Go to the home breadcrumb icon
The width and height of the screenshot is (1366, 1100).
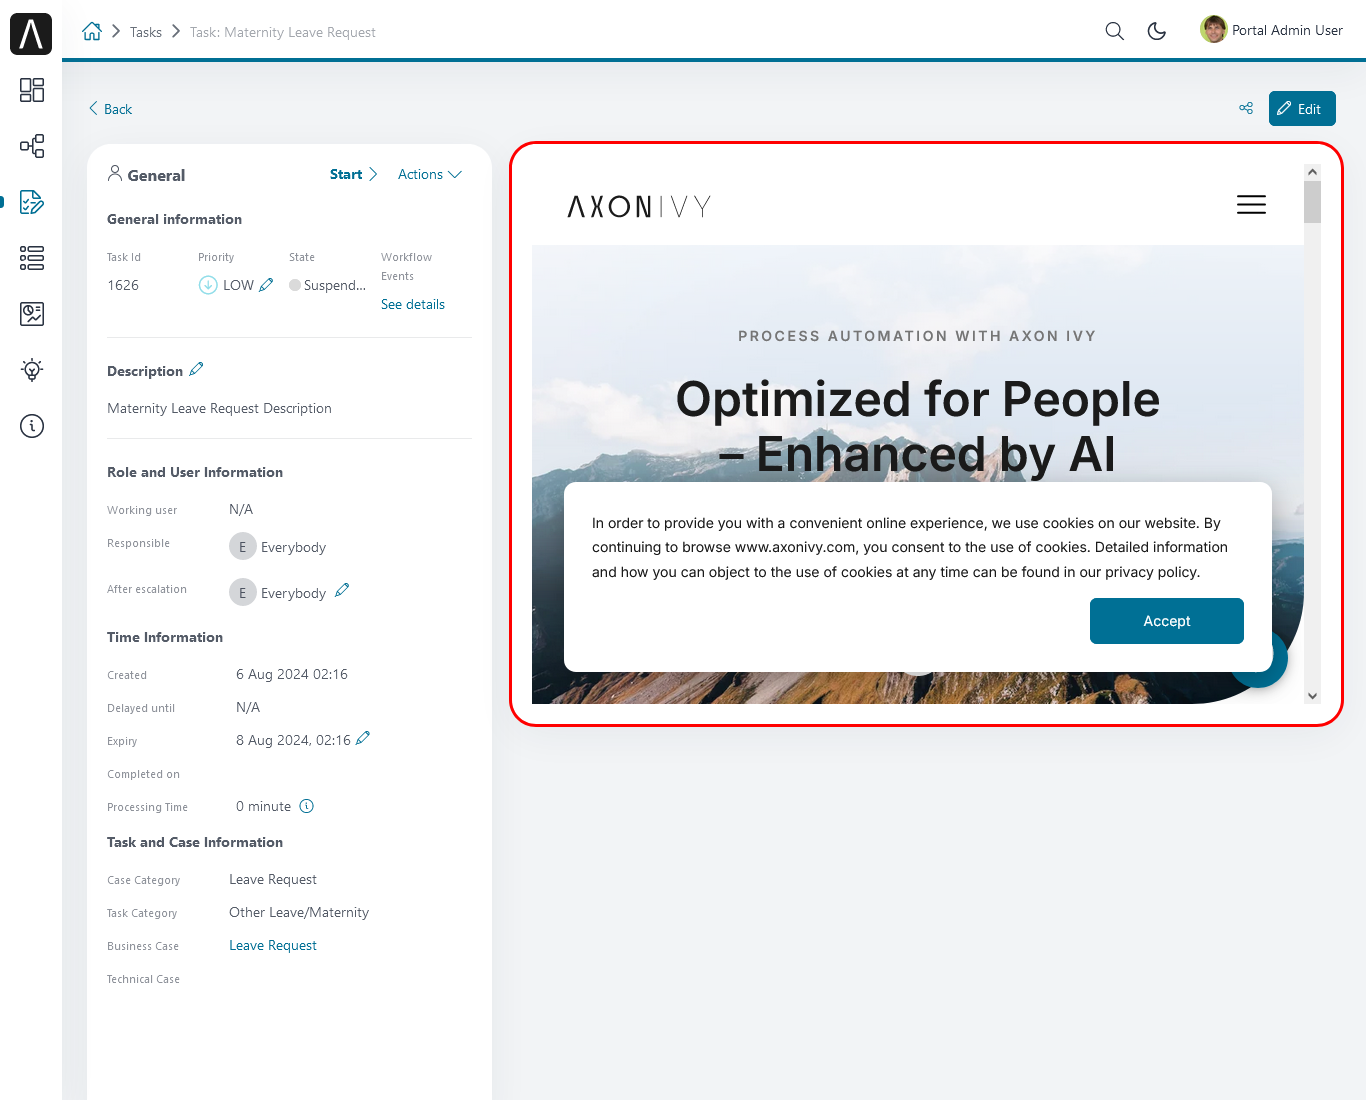coord(92,31)
